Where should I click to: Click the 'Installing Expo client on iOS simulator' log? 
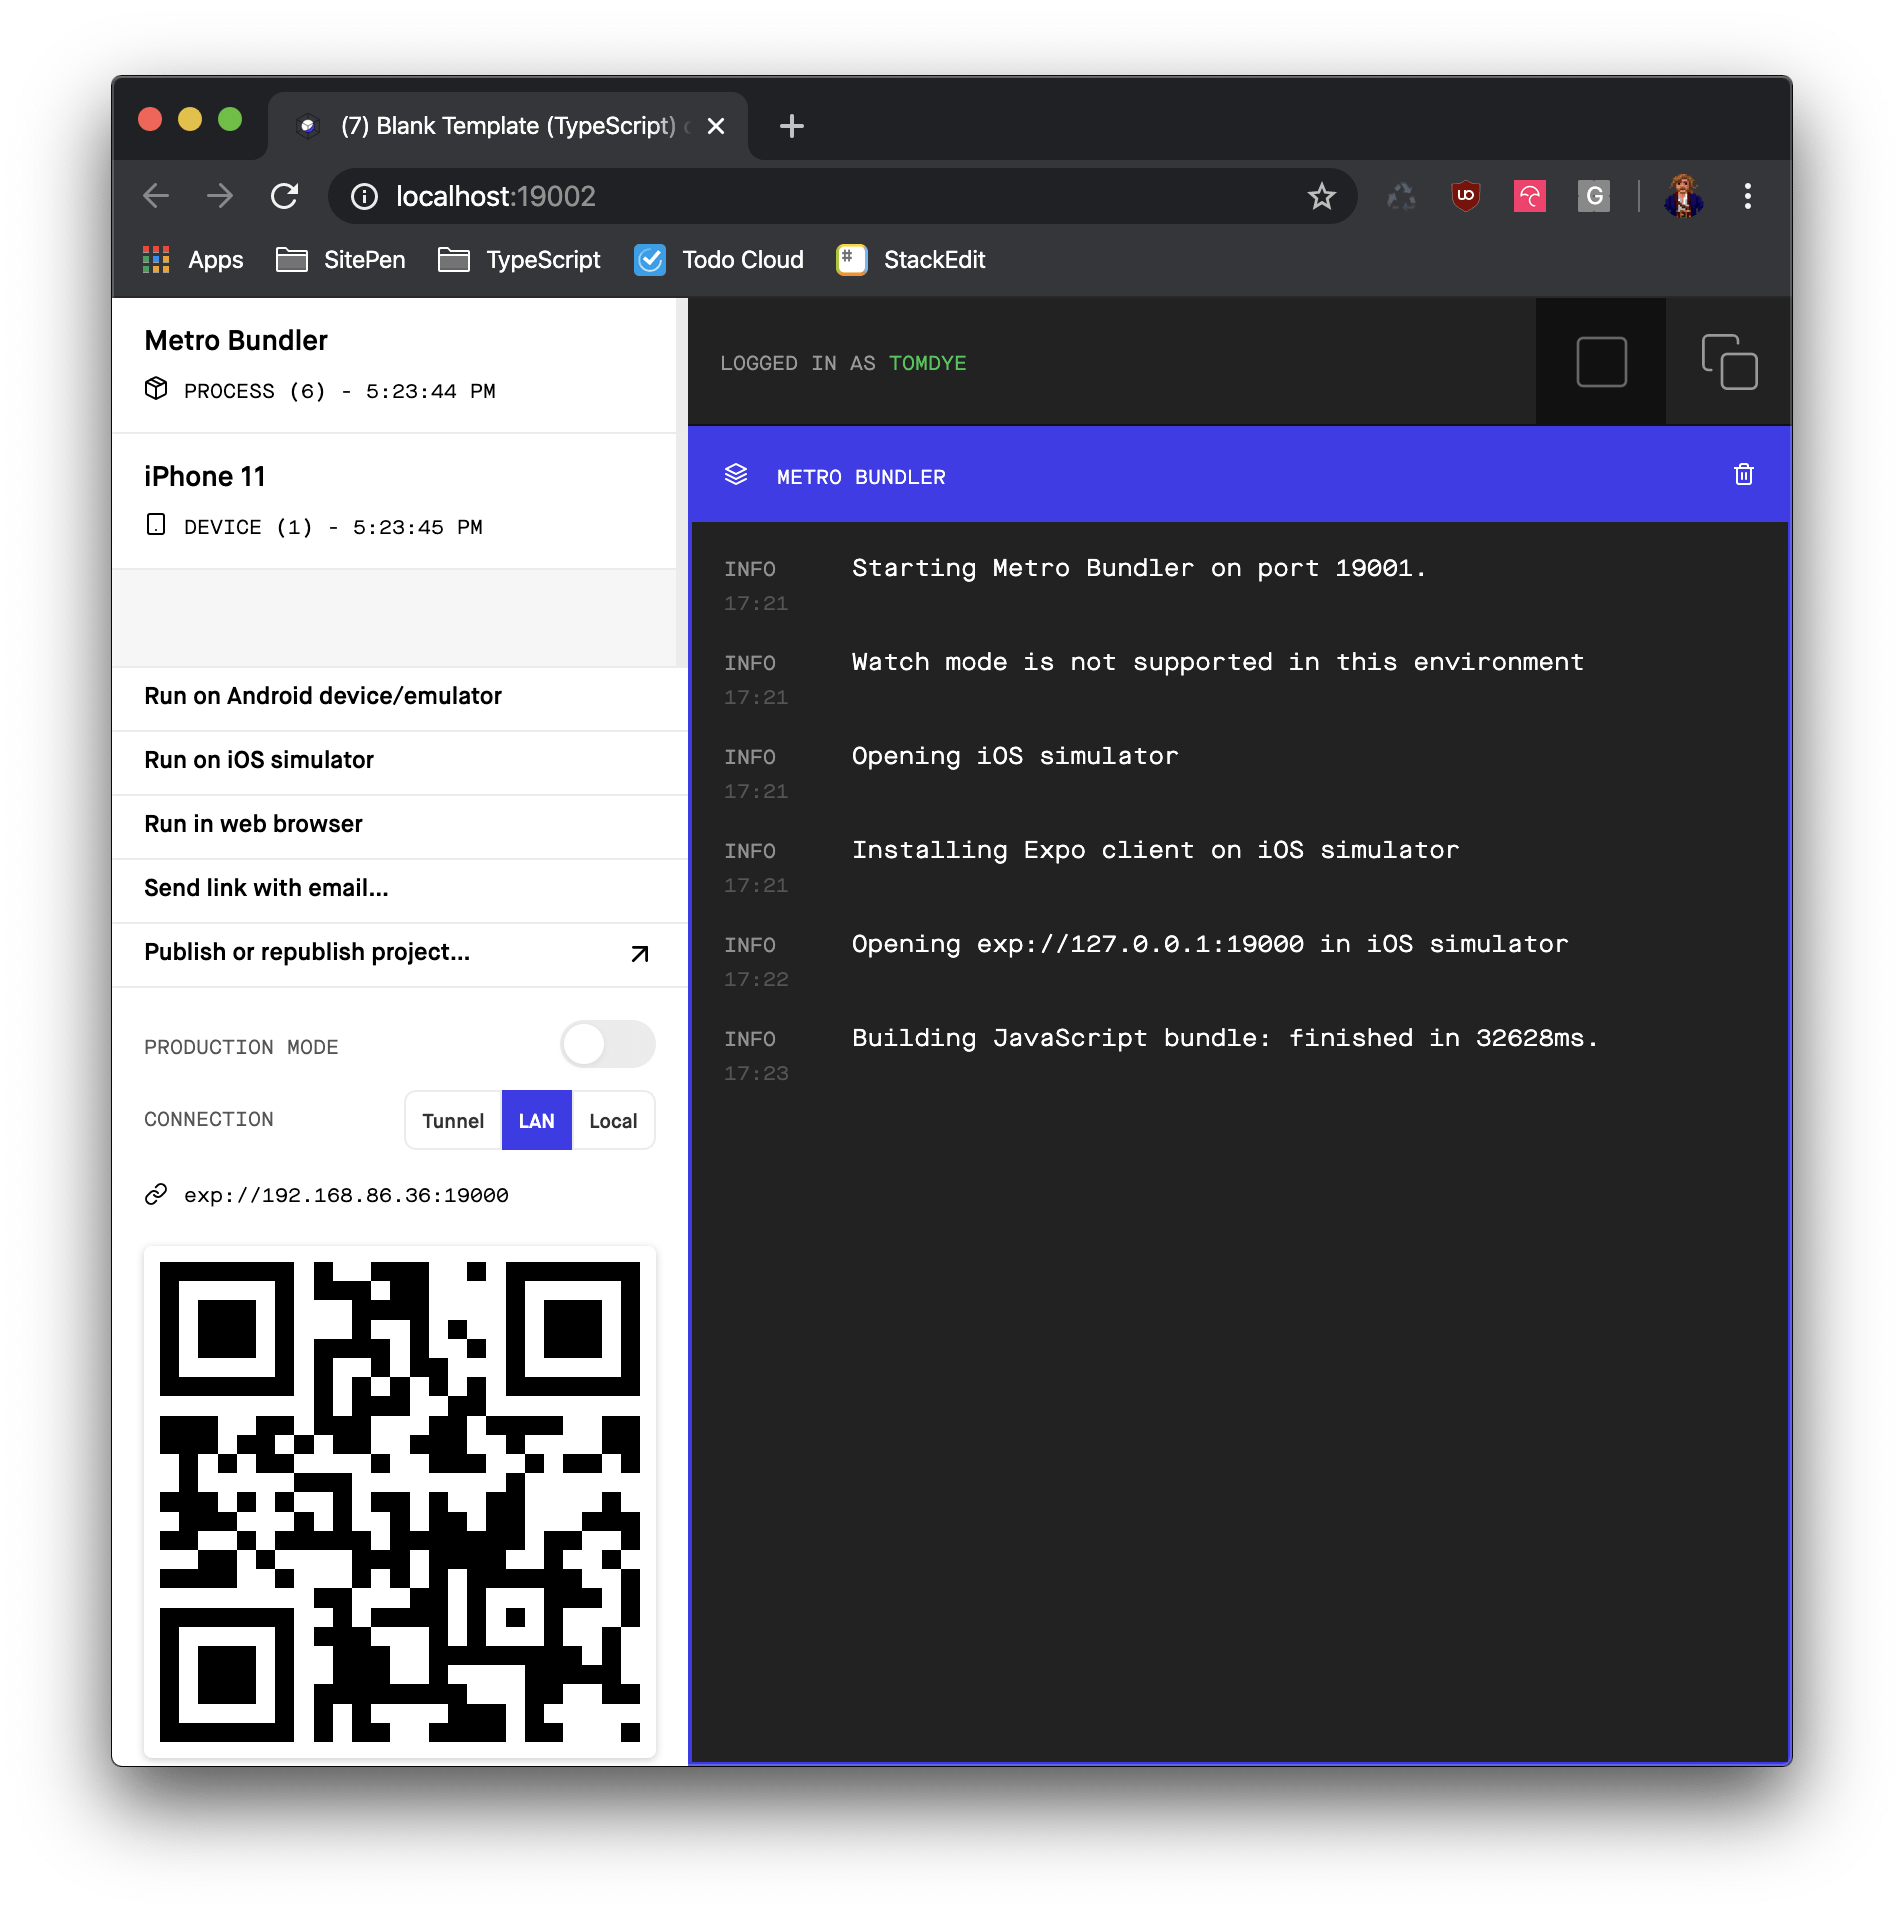pos(1155,851)
